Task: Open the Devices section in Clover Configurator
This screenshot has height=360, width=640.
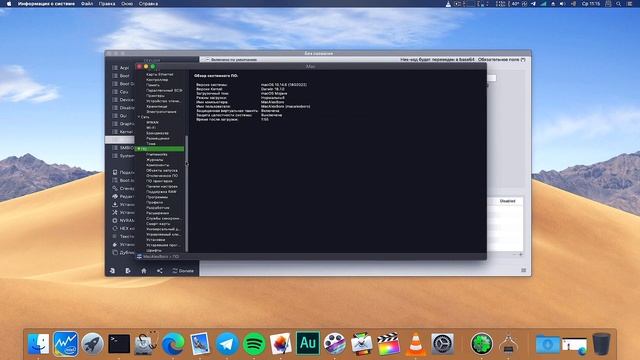Action: click(x=123, y=100)
